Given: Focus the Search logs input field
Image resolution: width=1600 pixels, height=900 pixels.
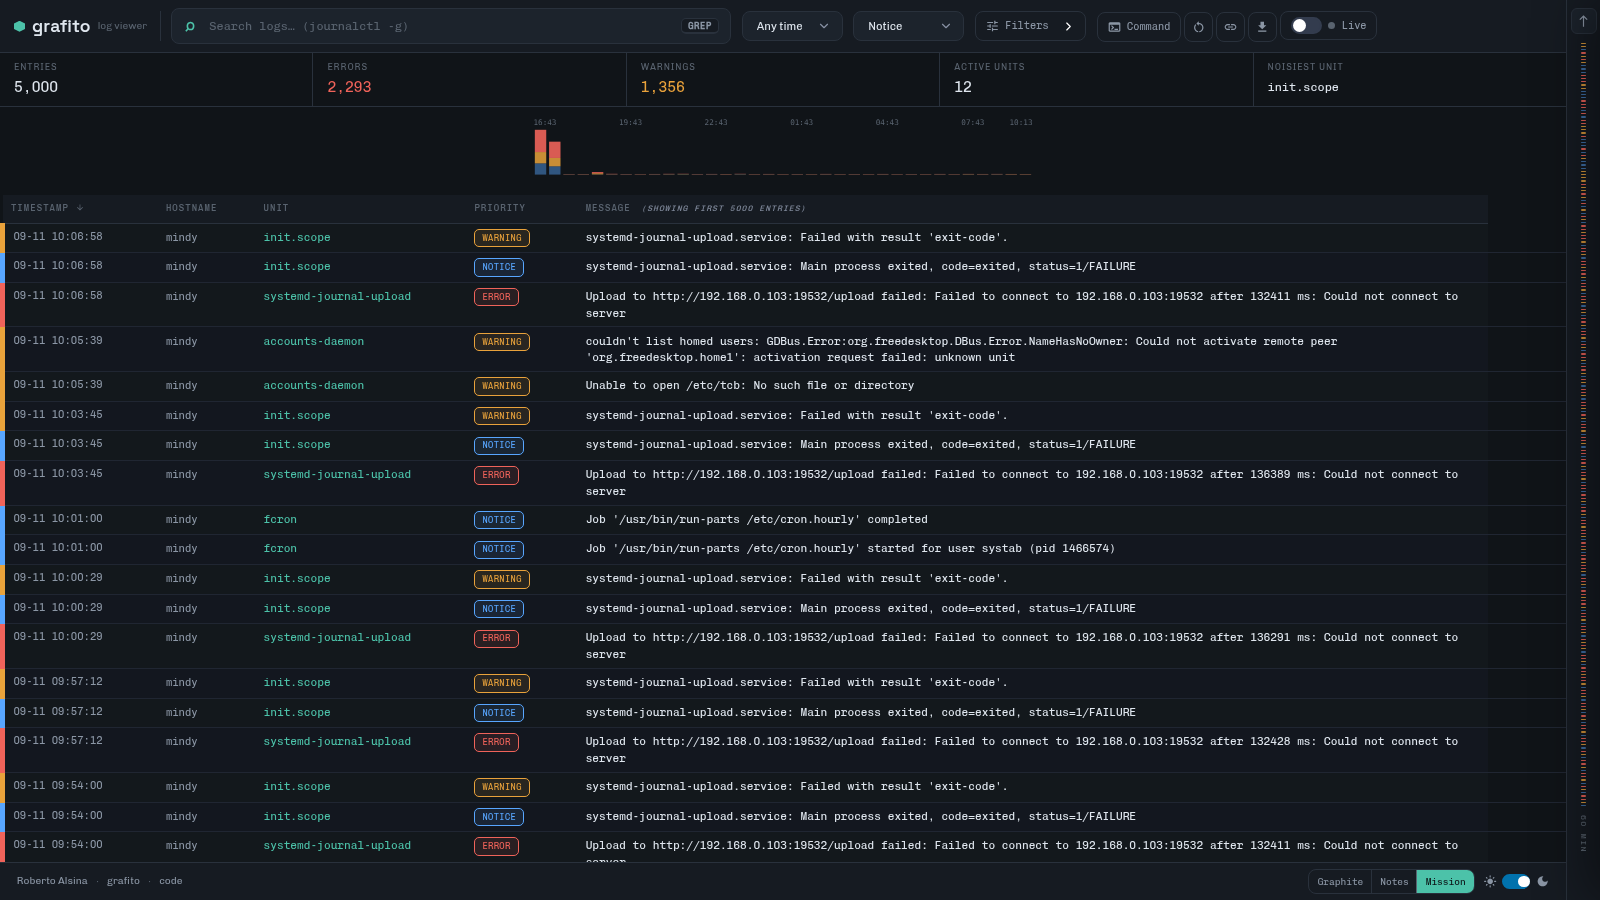Looking at the screenshot, I should coord(440,26).
